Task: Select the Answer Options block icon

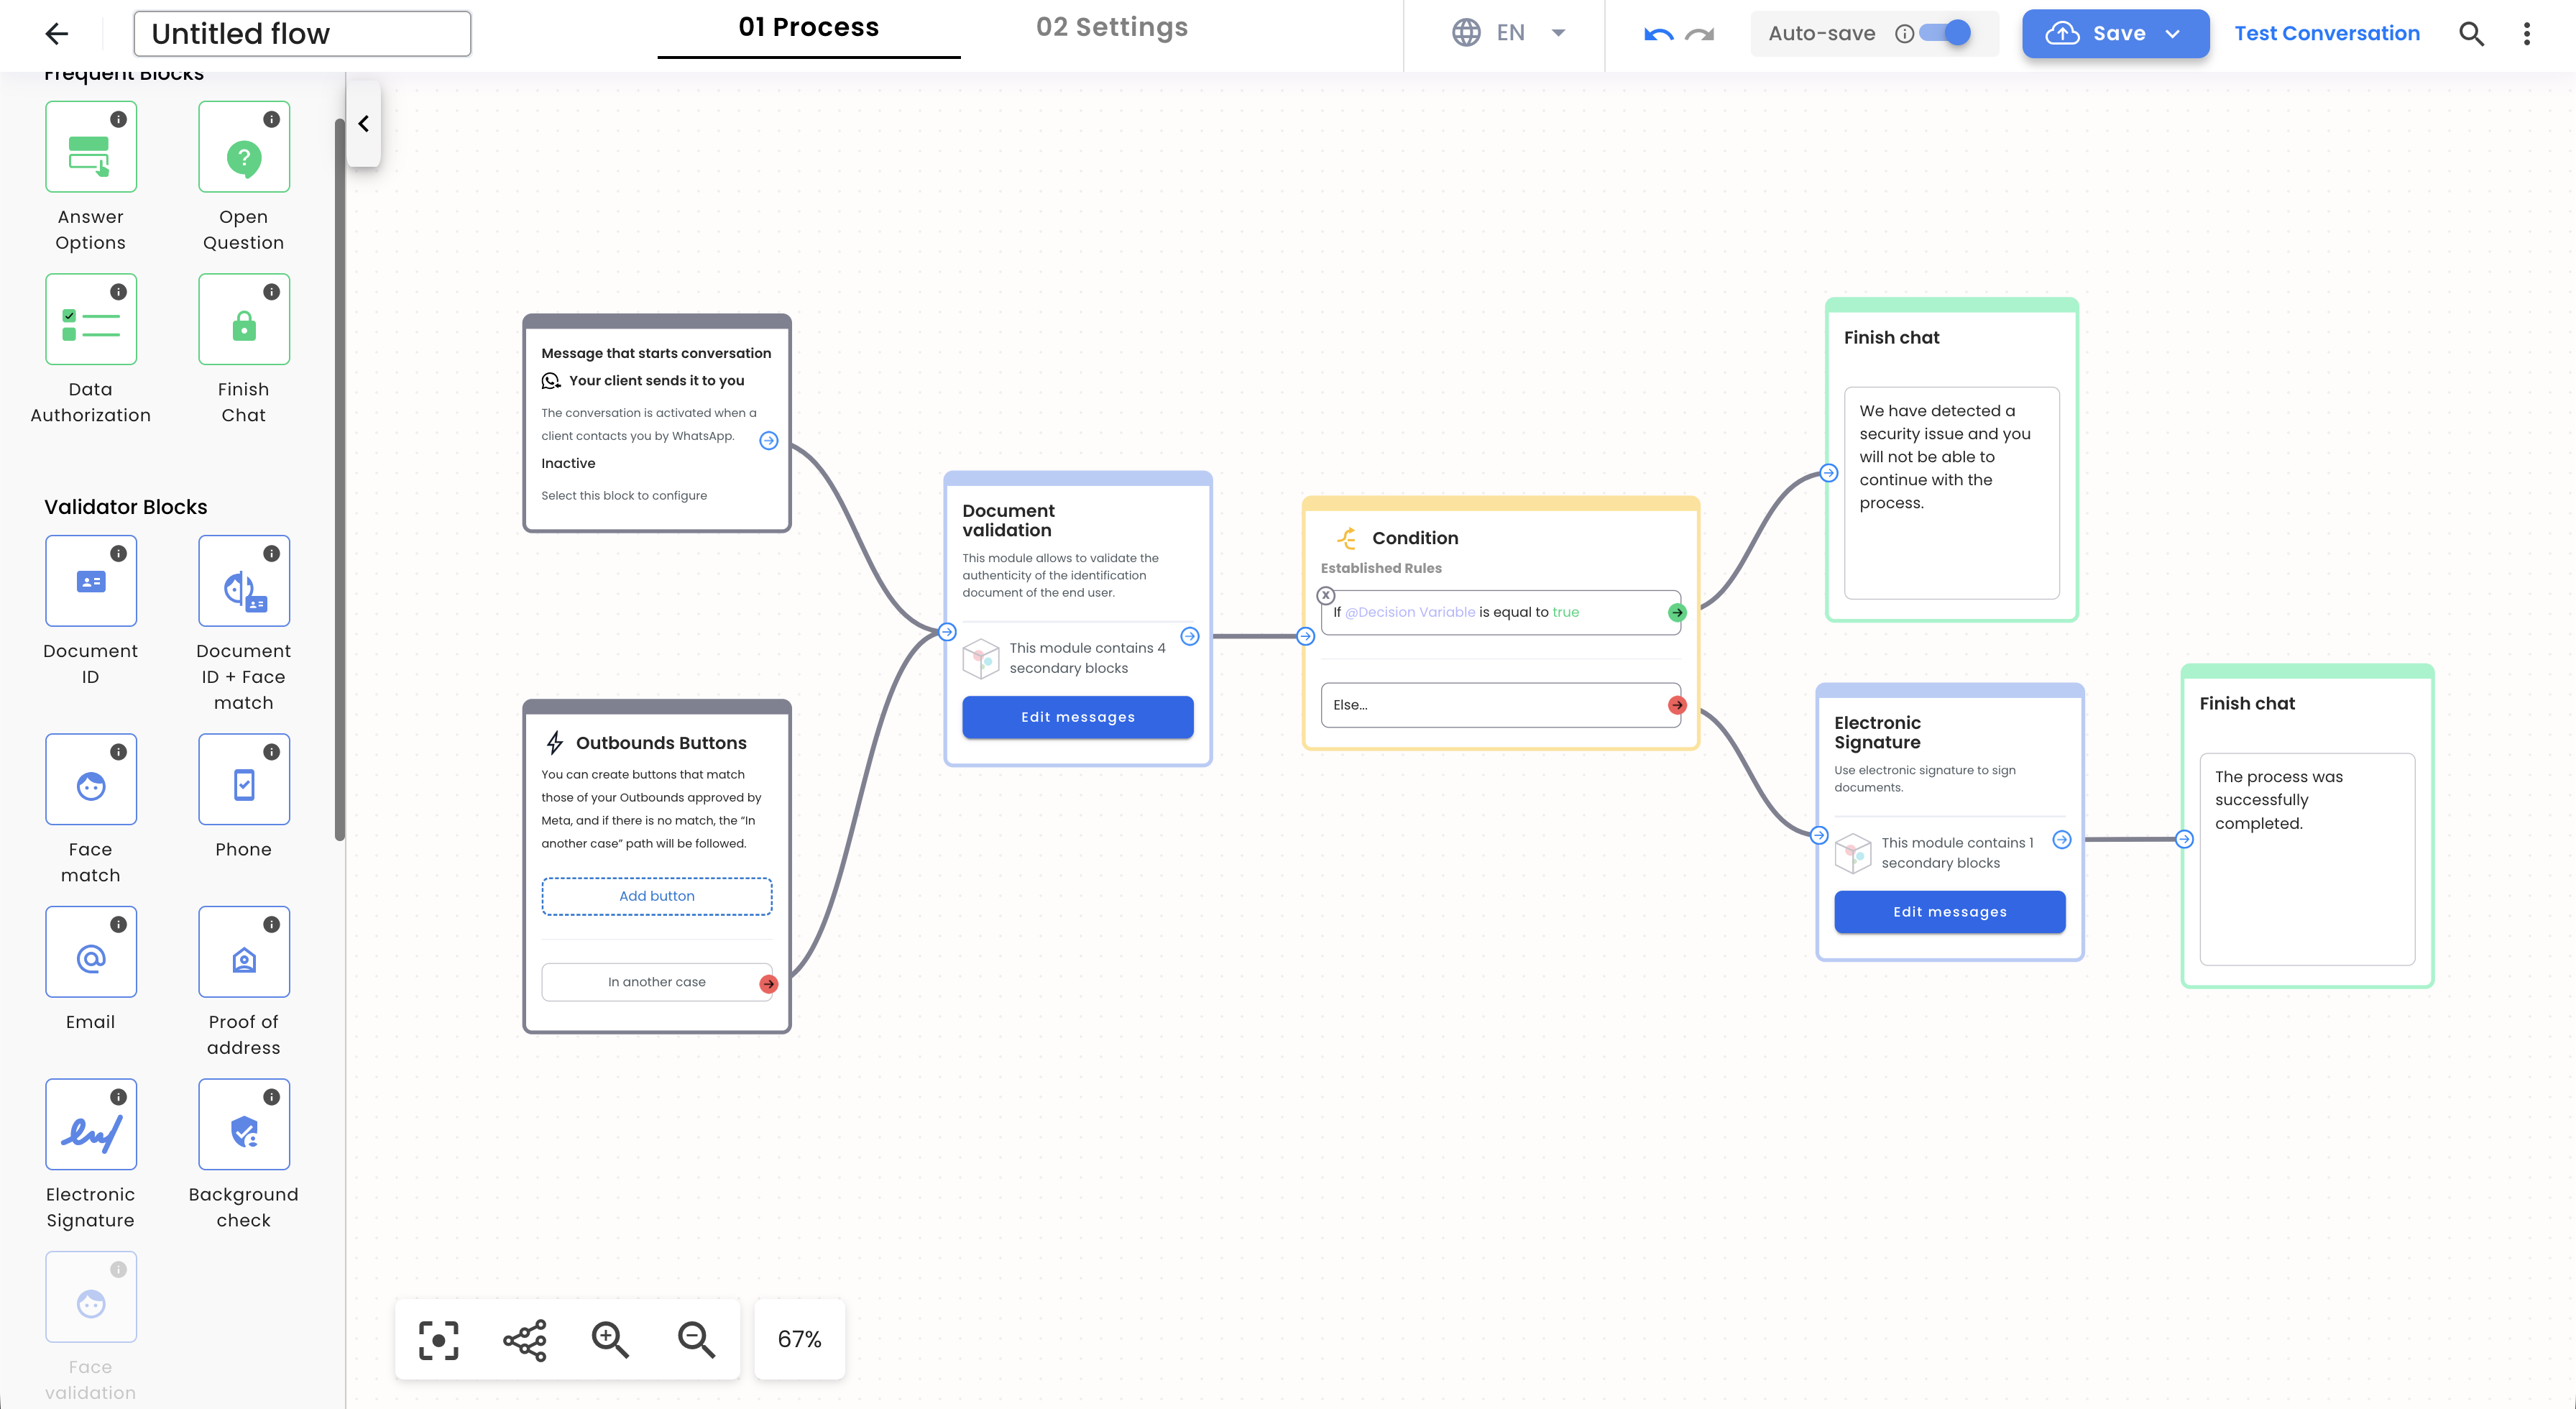Action: pos(91,147)
